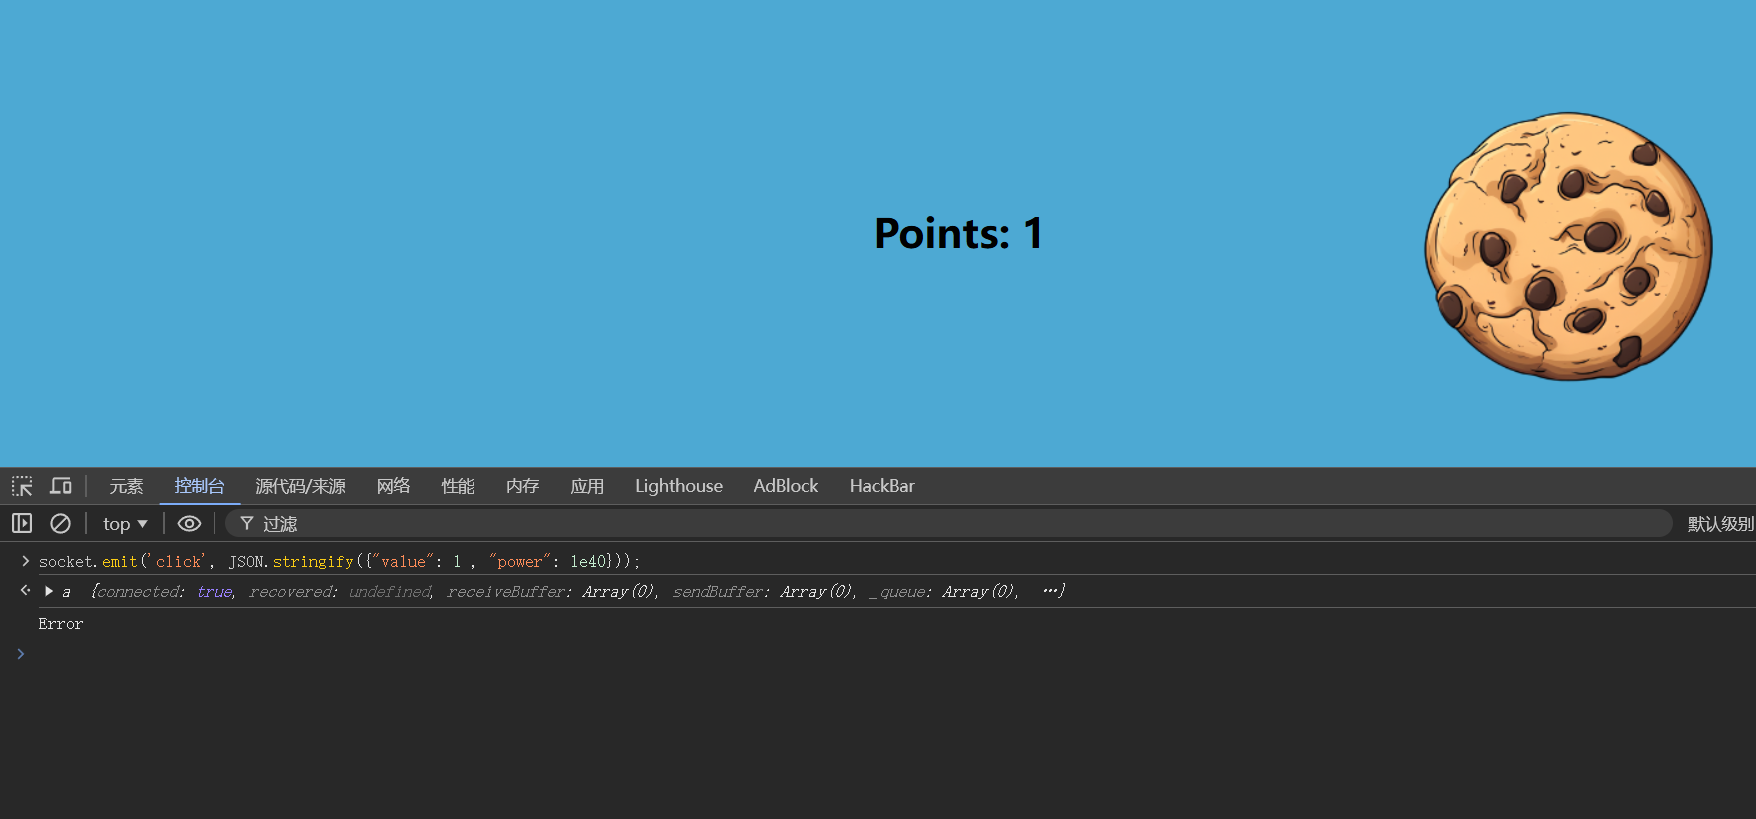Image resolution: width=1756 pixels, height=819 pixels.
Task: Click the console filter input field
Action: (950, 524)
